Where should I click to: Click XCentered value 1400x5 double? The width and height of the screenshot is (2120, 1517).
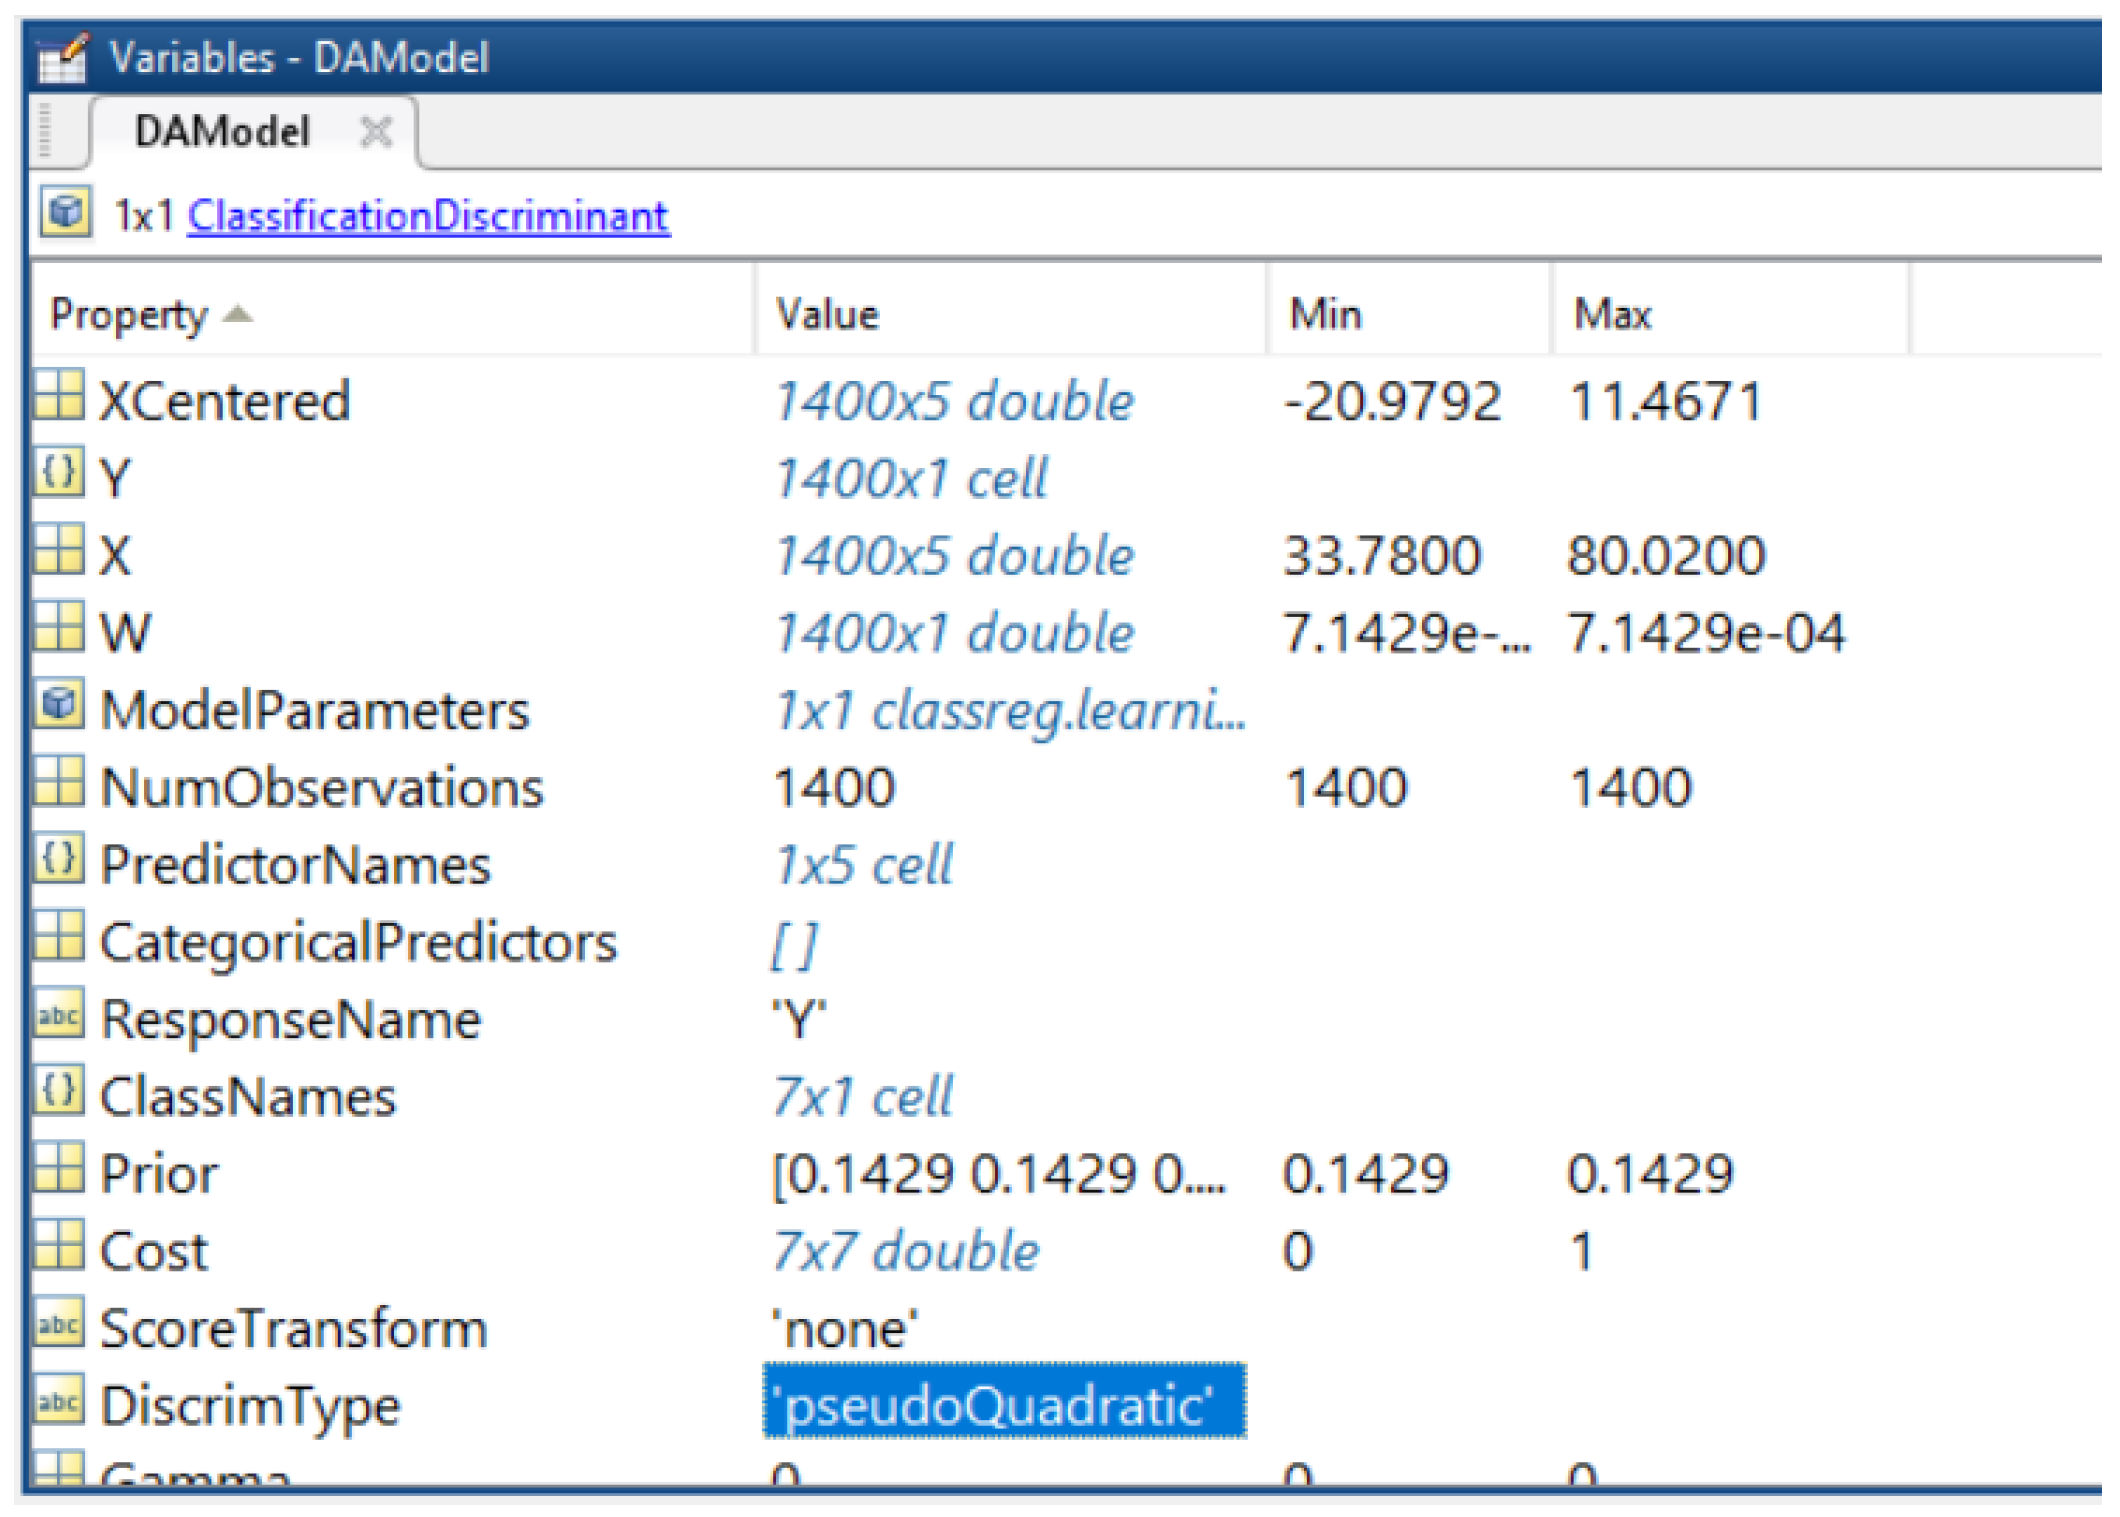(x=954, y=400)
